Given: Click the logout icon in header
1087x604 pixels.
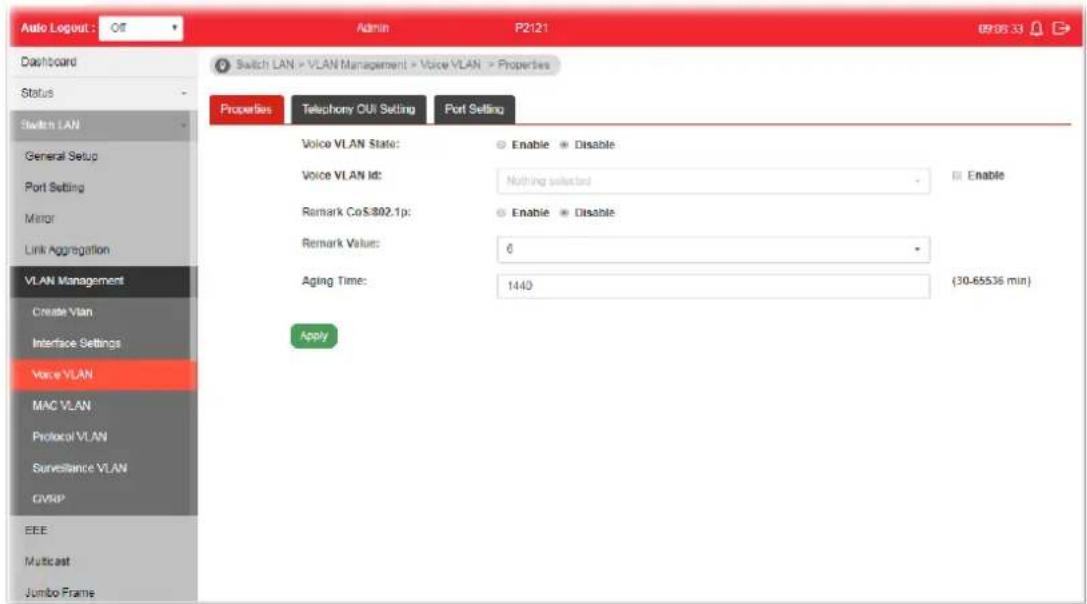Looking at the screenshot, I should click(1061, 28).
